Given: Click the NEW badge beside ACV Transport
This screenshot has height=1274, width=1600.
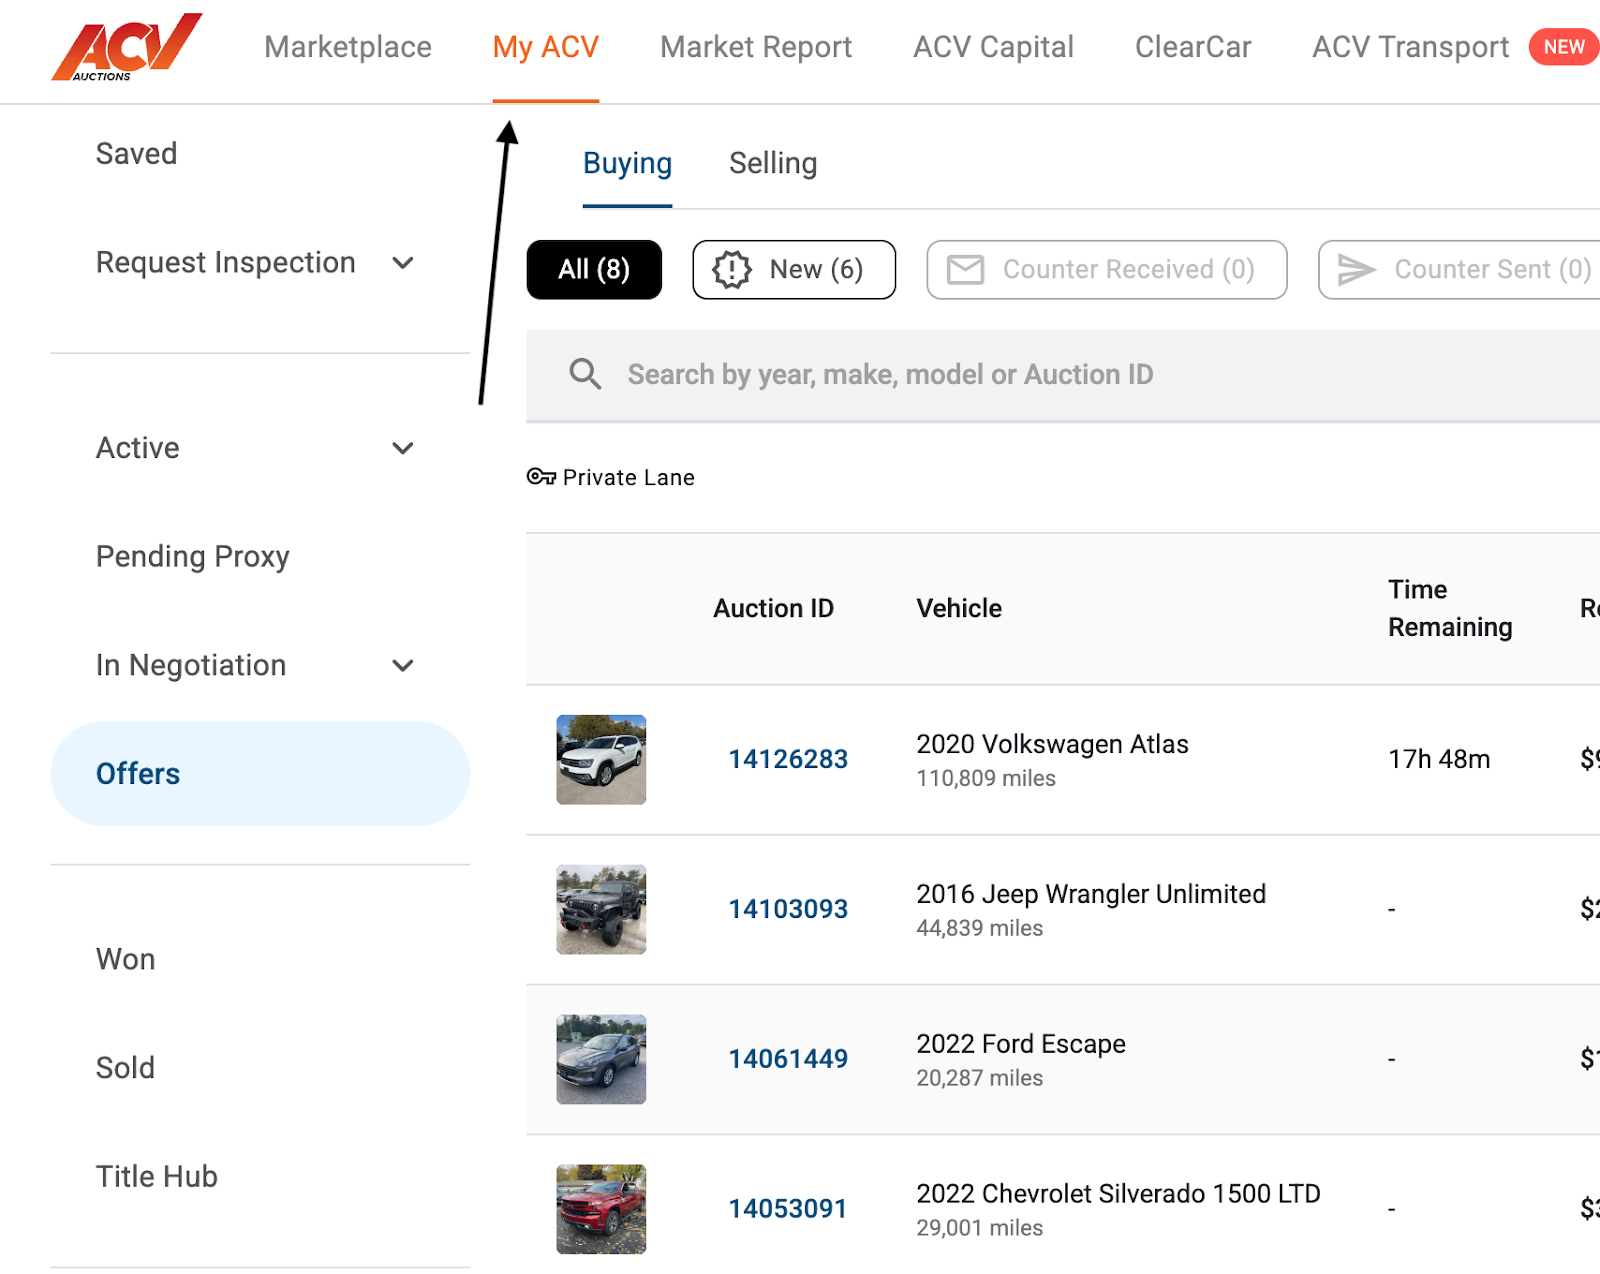Looking at the screenshot, I should point(1563,47).
